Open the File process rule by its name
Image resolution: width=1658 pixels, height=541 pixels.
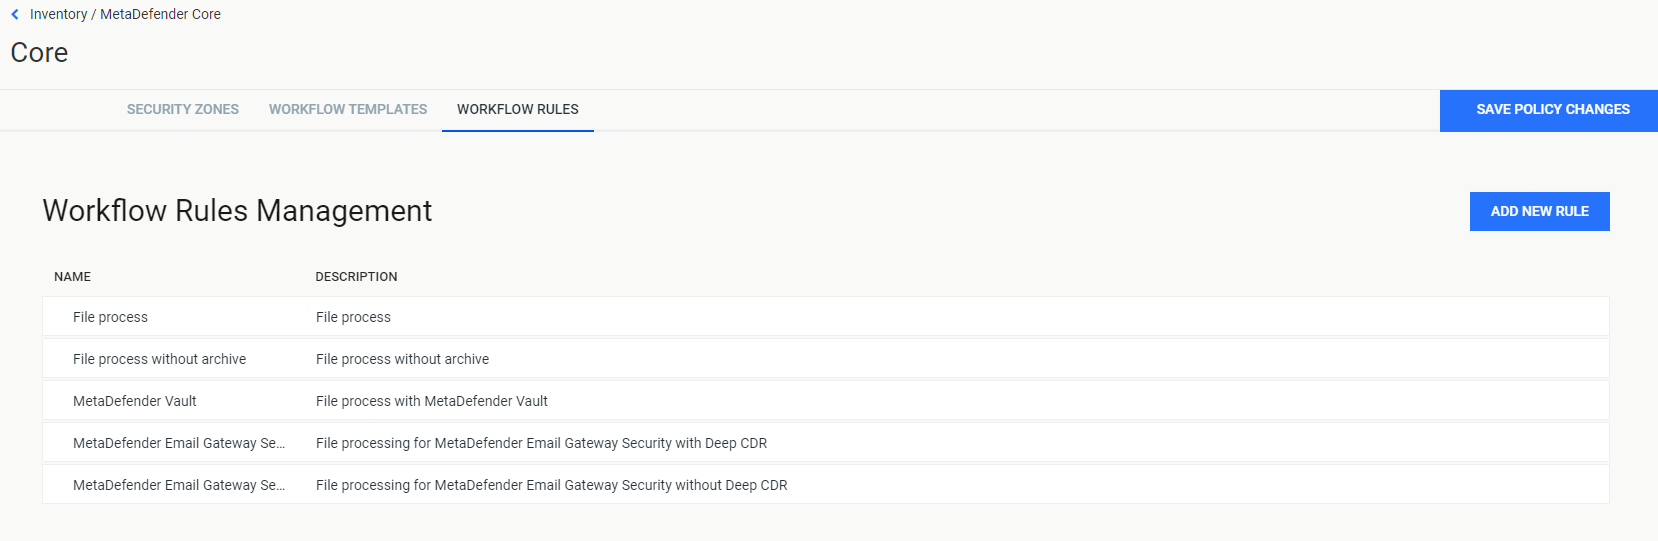110,317
